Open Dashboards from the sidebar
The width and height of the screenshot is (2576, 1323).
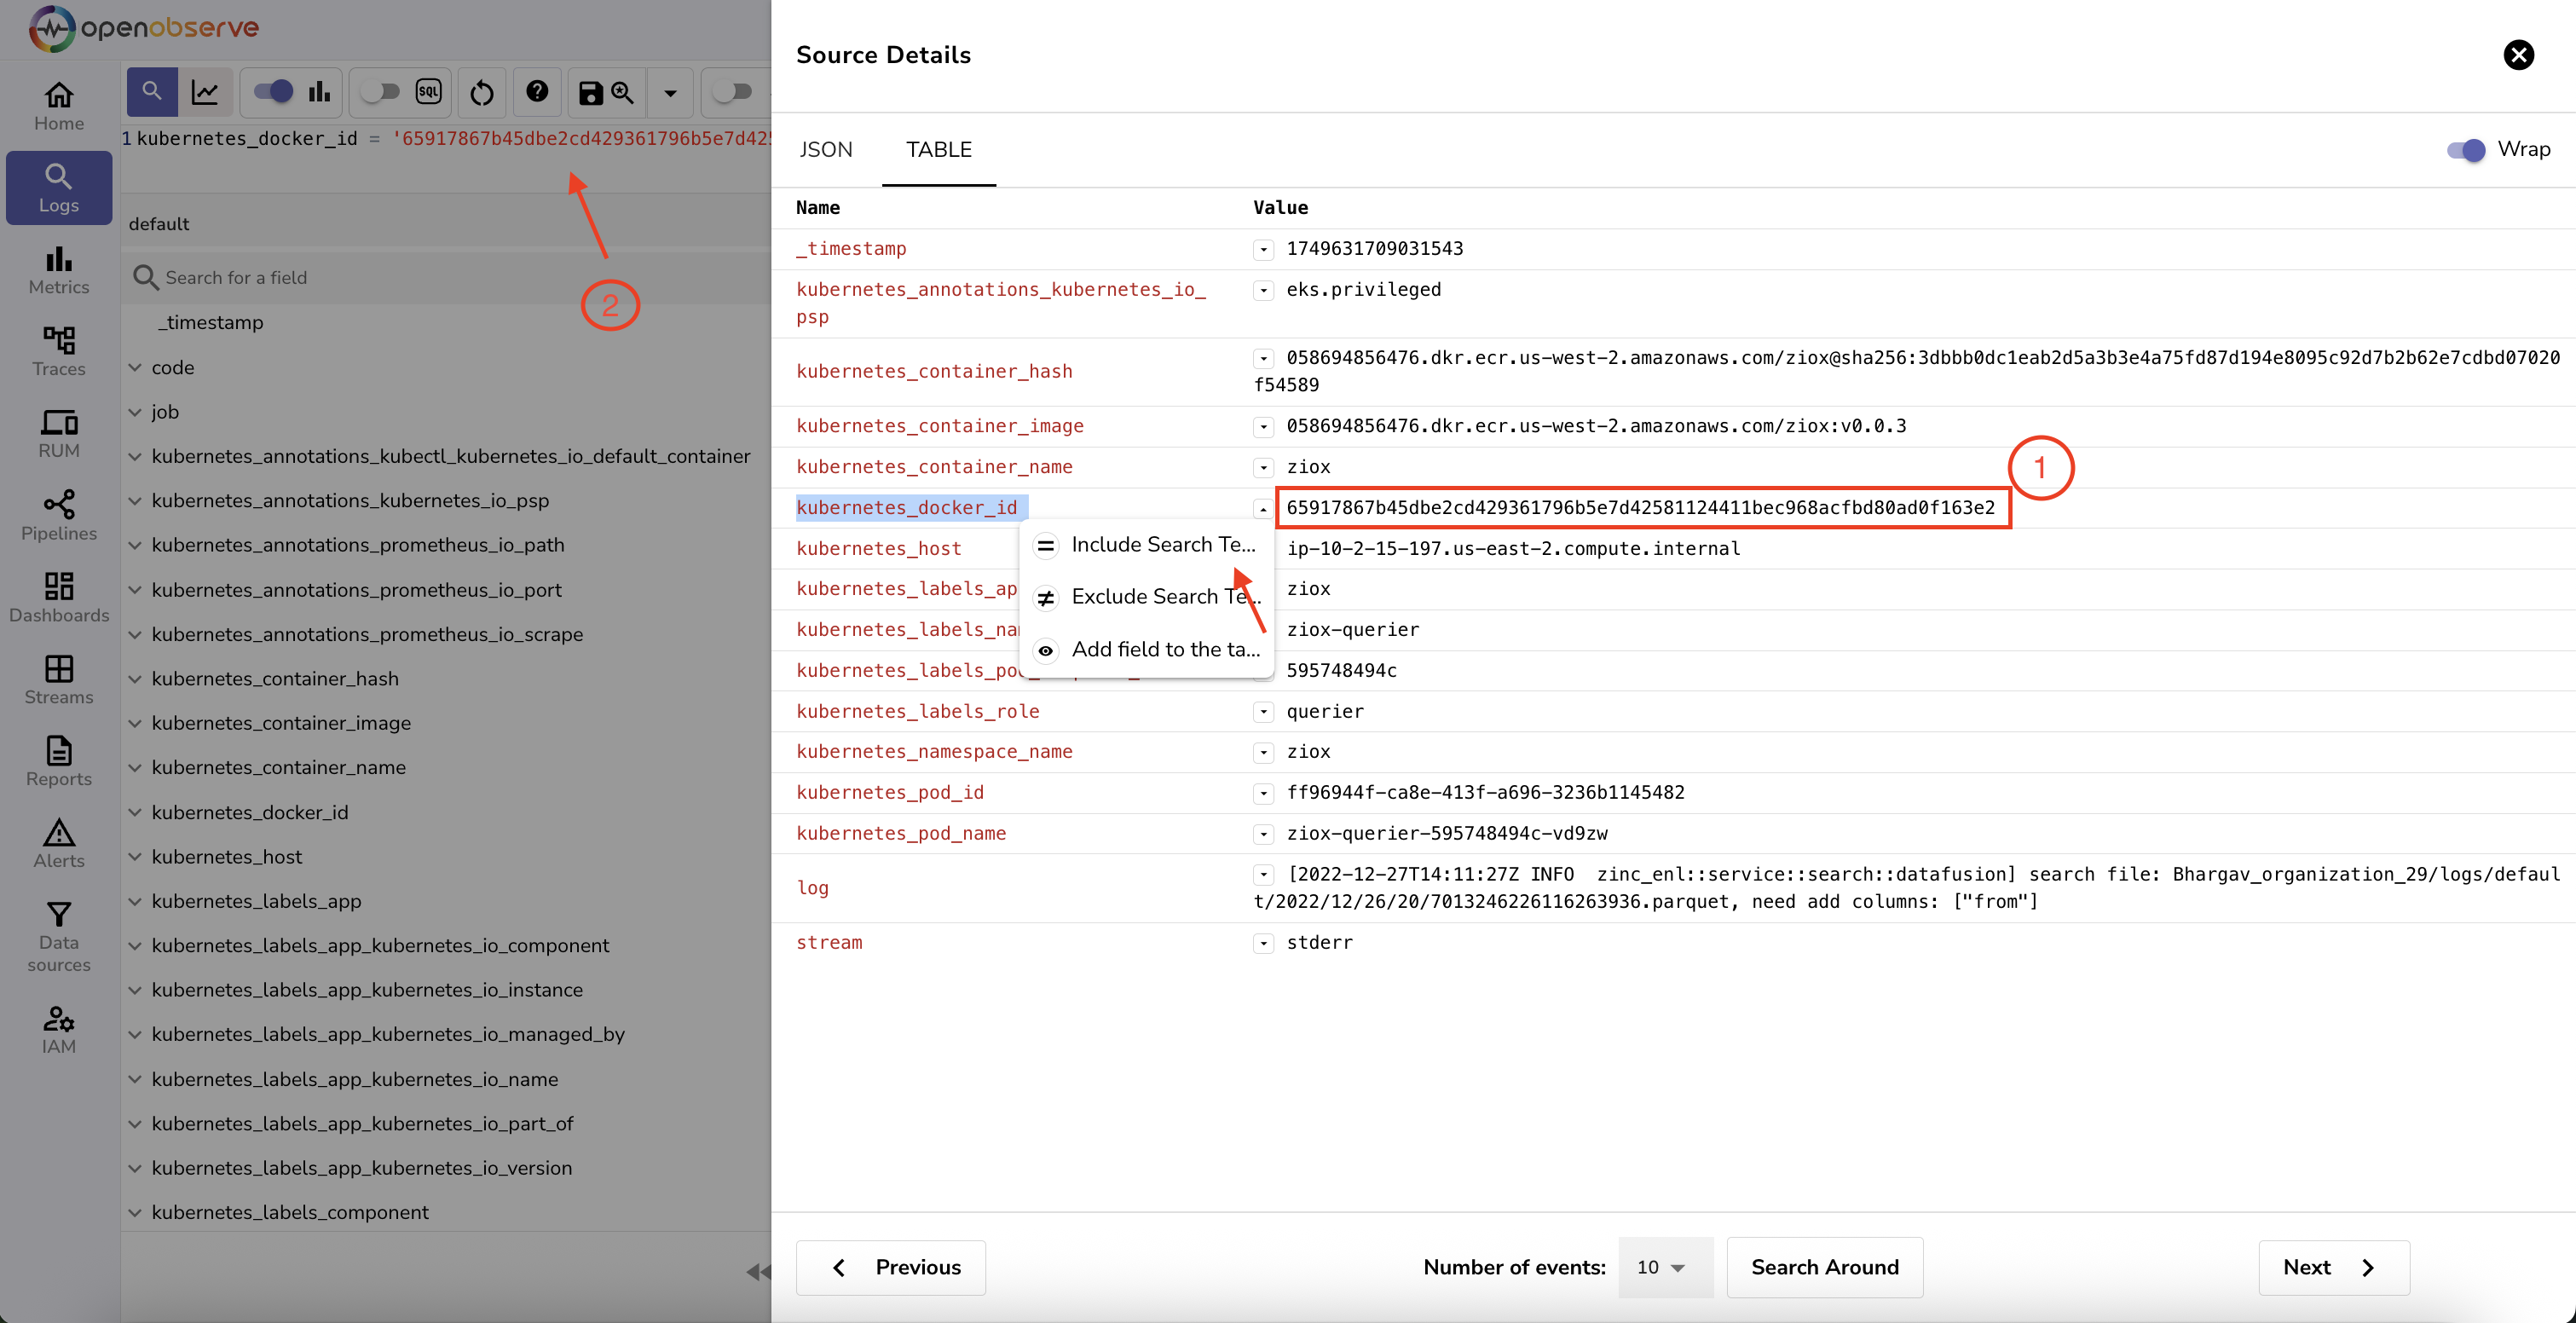coord(58,598)
